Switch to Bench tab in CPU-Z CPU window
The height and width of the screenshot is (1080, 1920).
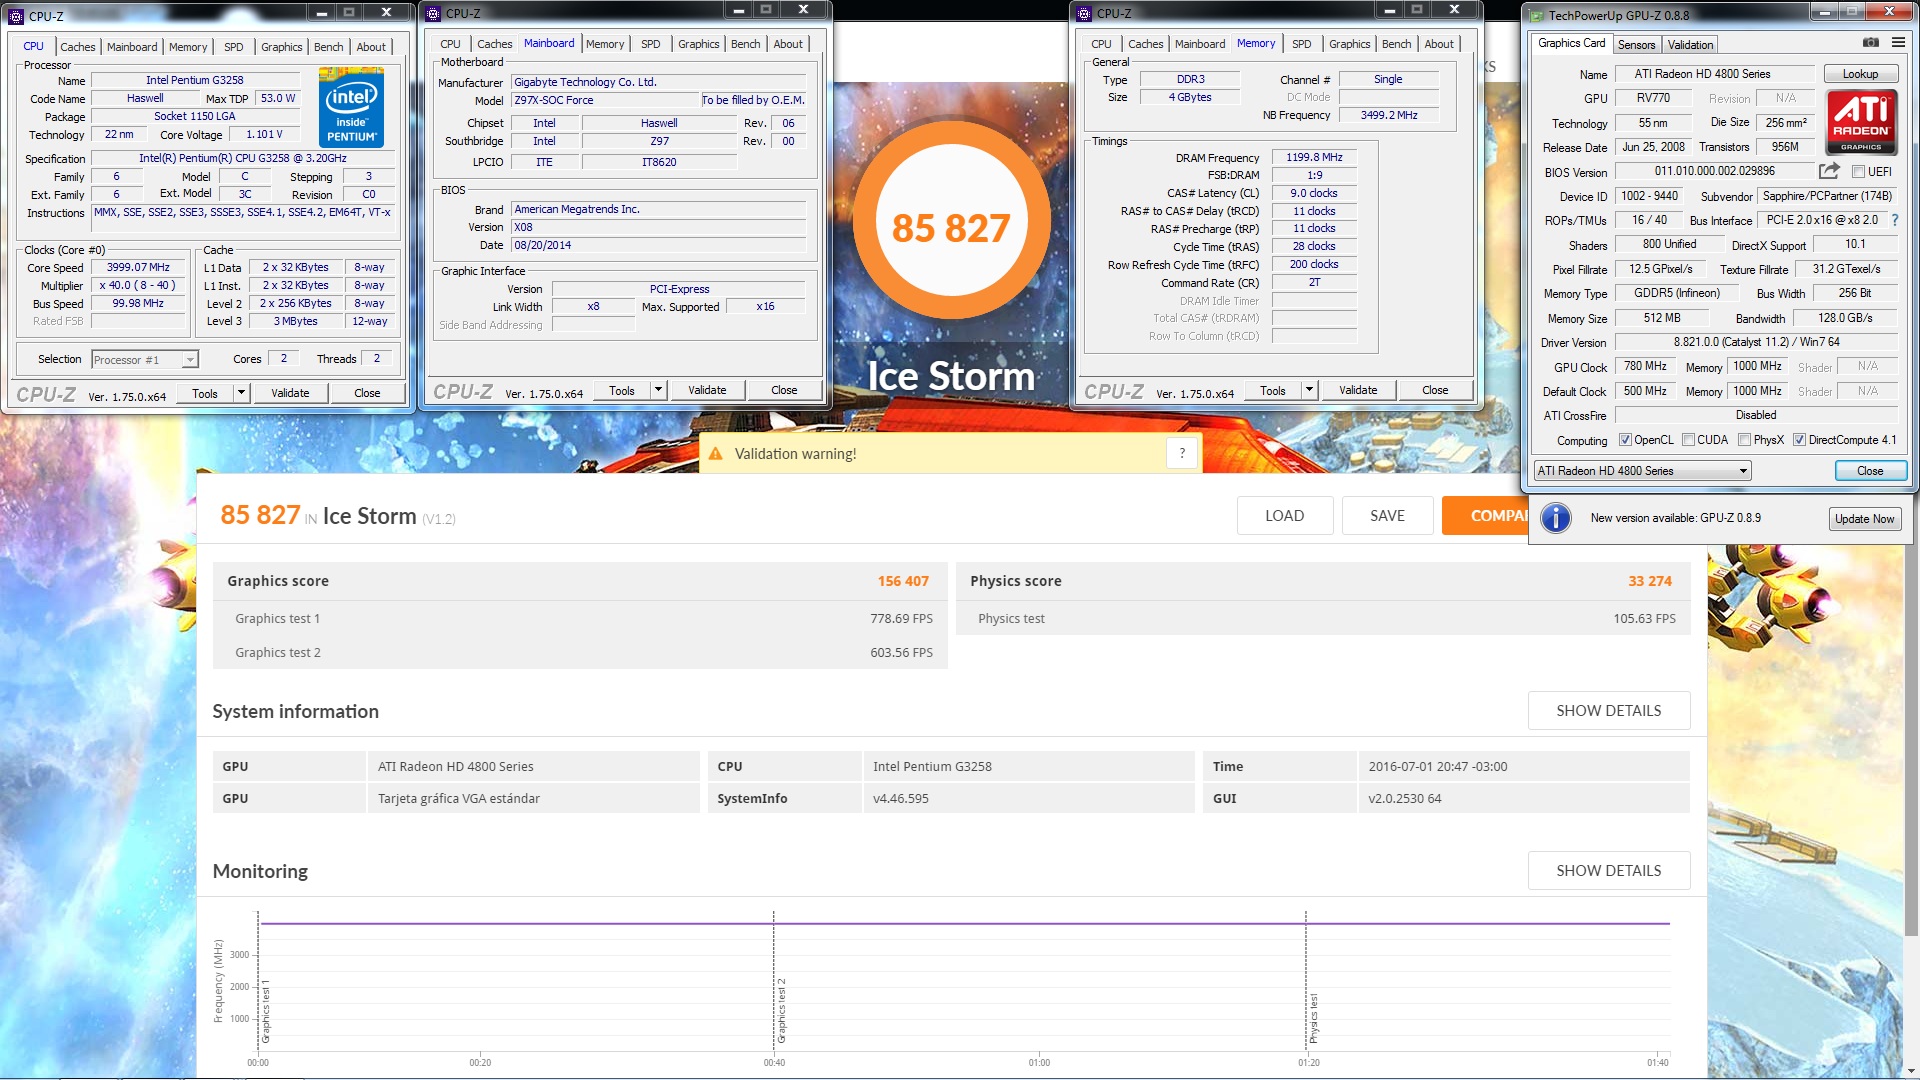point(328,47)
